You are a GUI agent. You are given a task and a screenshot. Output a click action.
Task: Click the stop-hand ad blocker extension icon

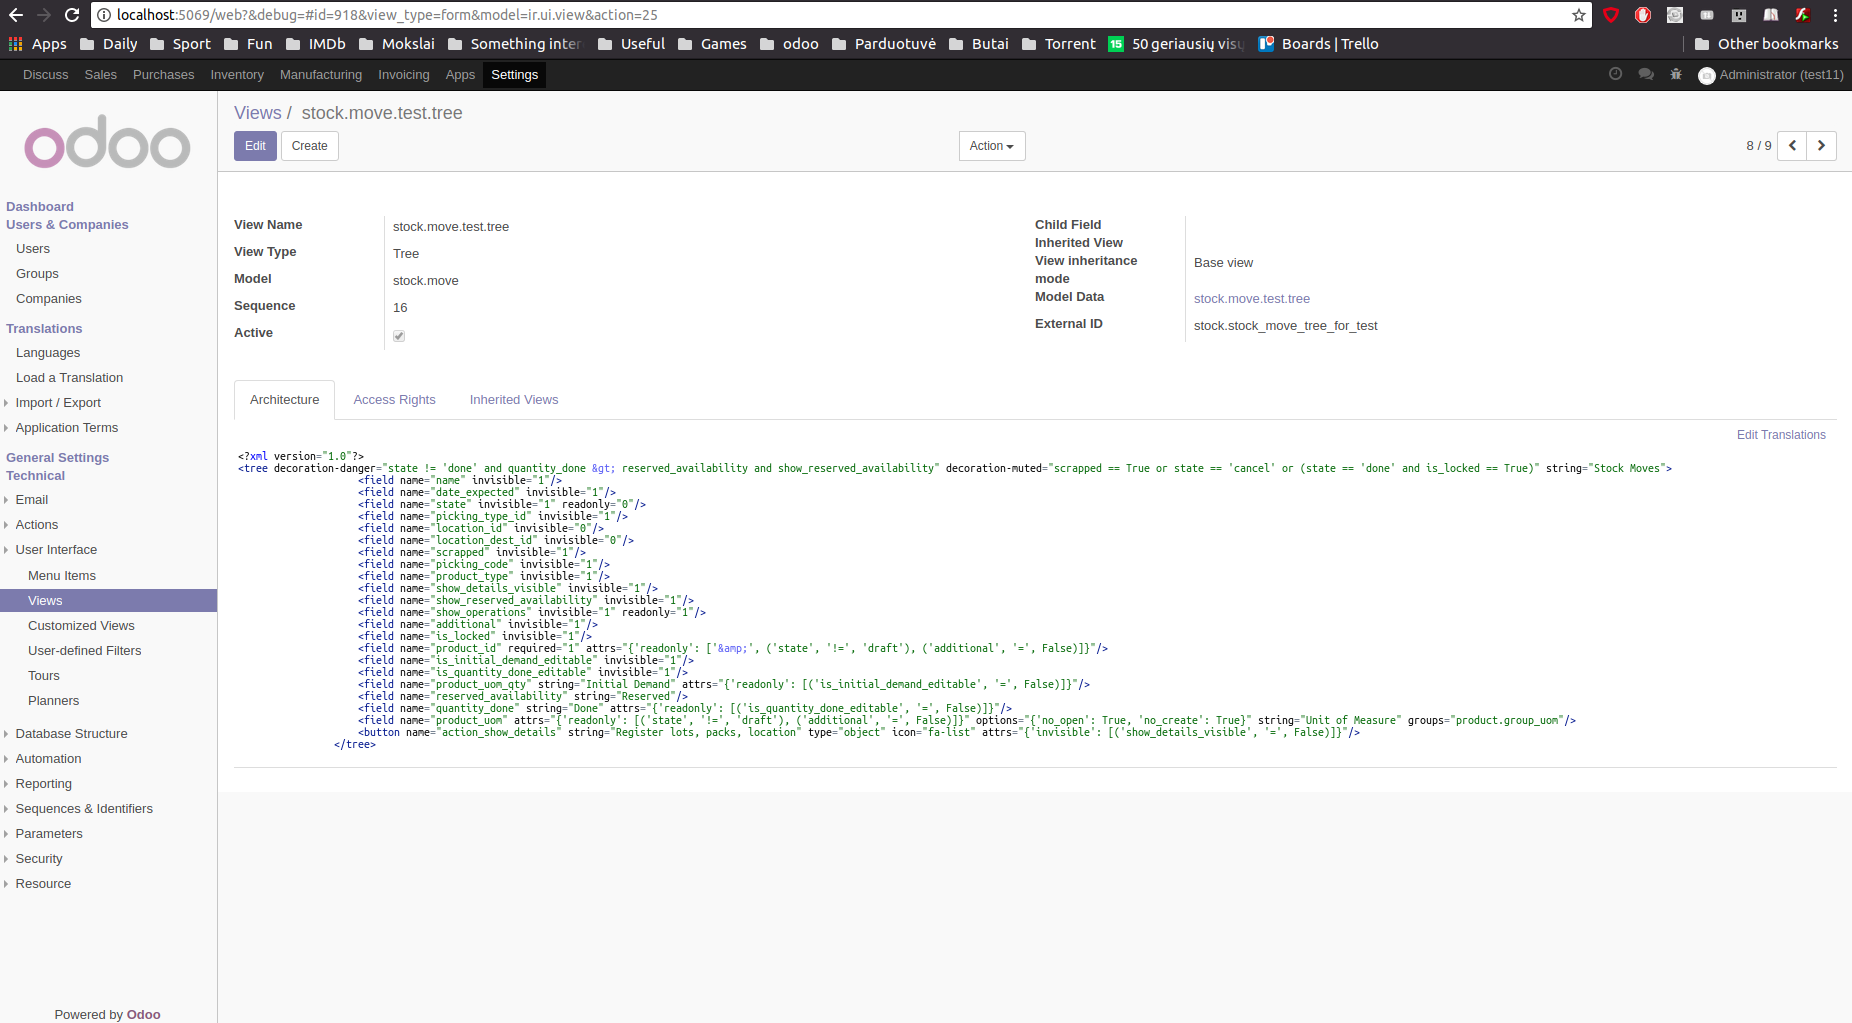(1643, 15)
